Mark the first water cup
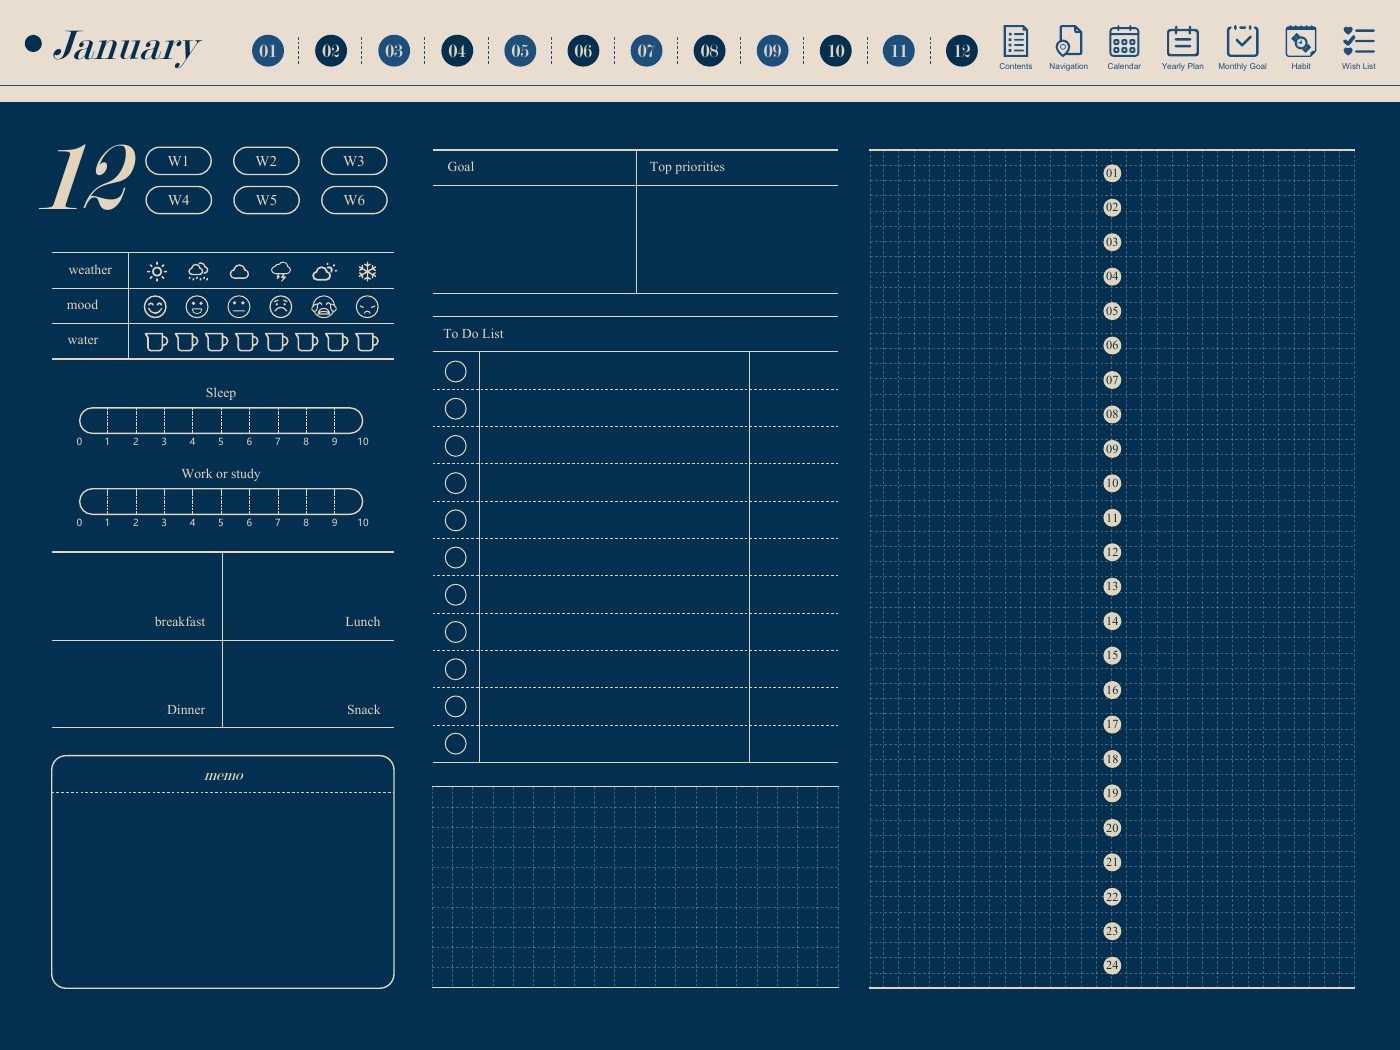 (x=156, y=341)
